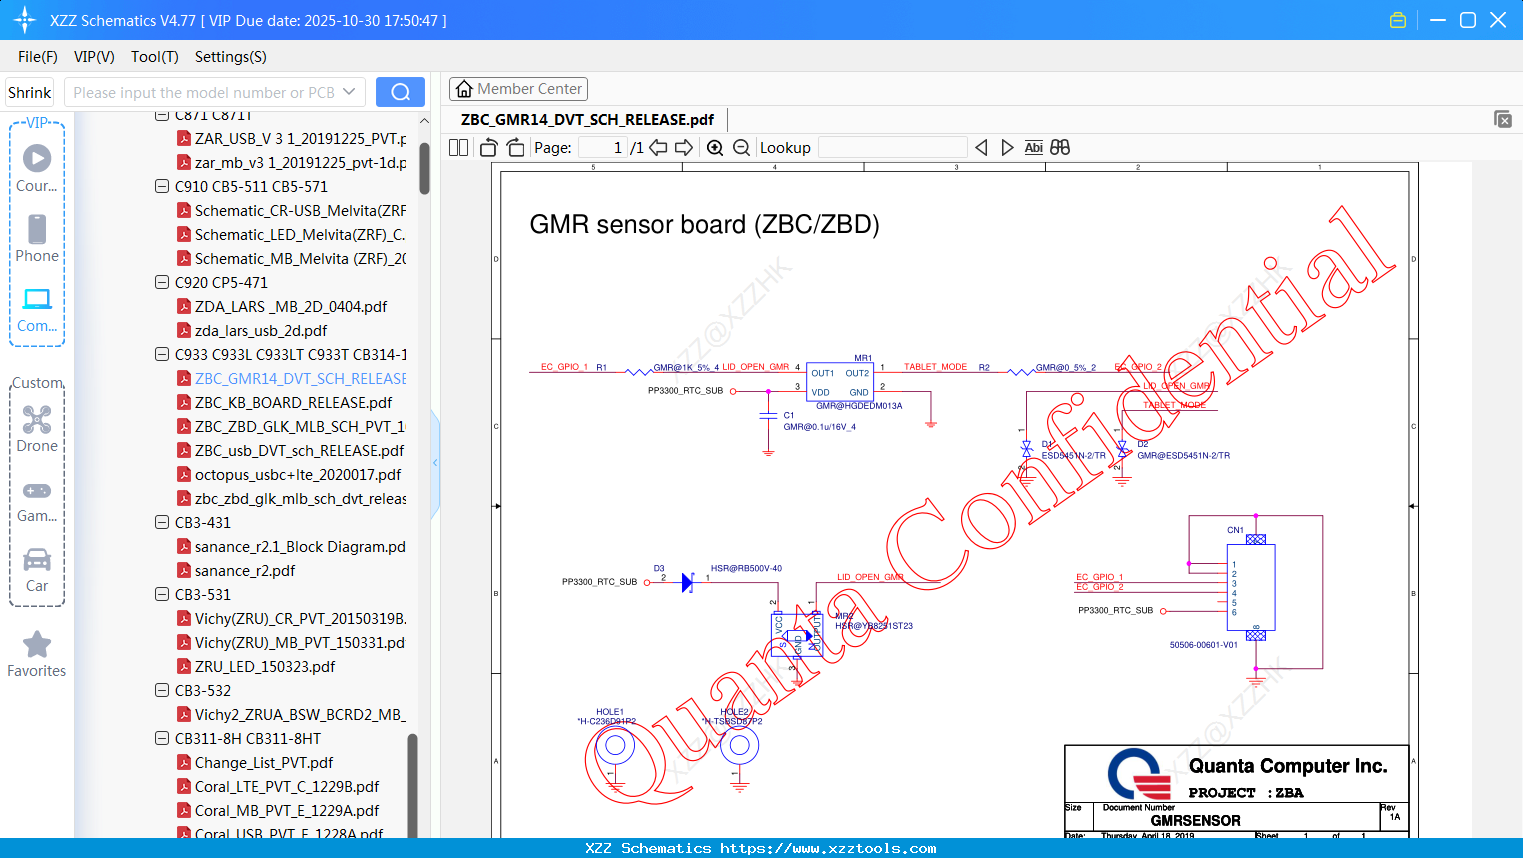The width and height of the screenshot is (1523, 858).
Task: Open the Settings(S) menu
Action: [x=231, y=57]
